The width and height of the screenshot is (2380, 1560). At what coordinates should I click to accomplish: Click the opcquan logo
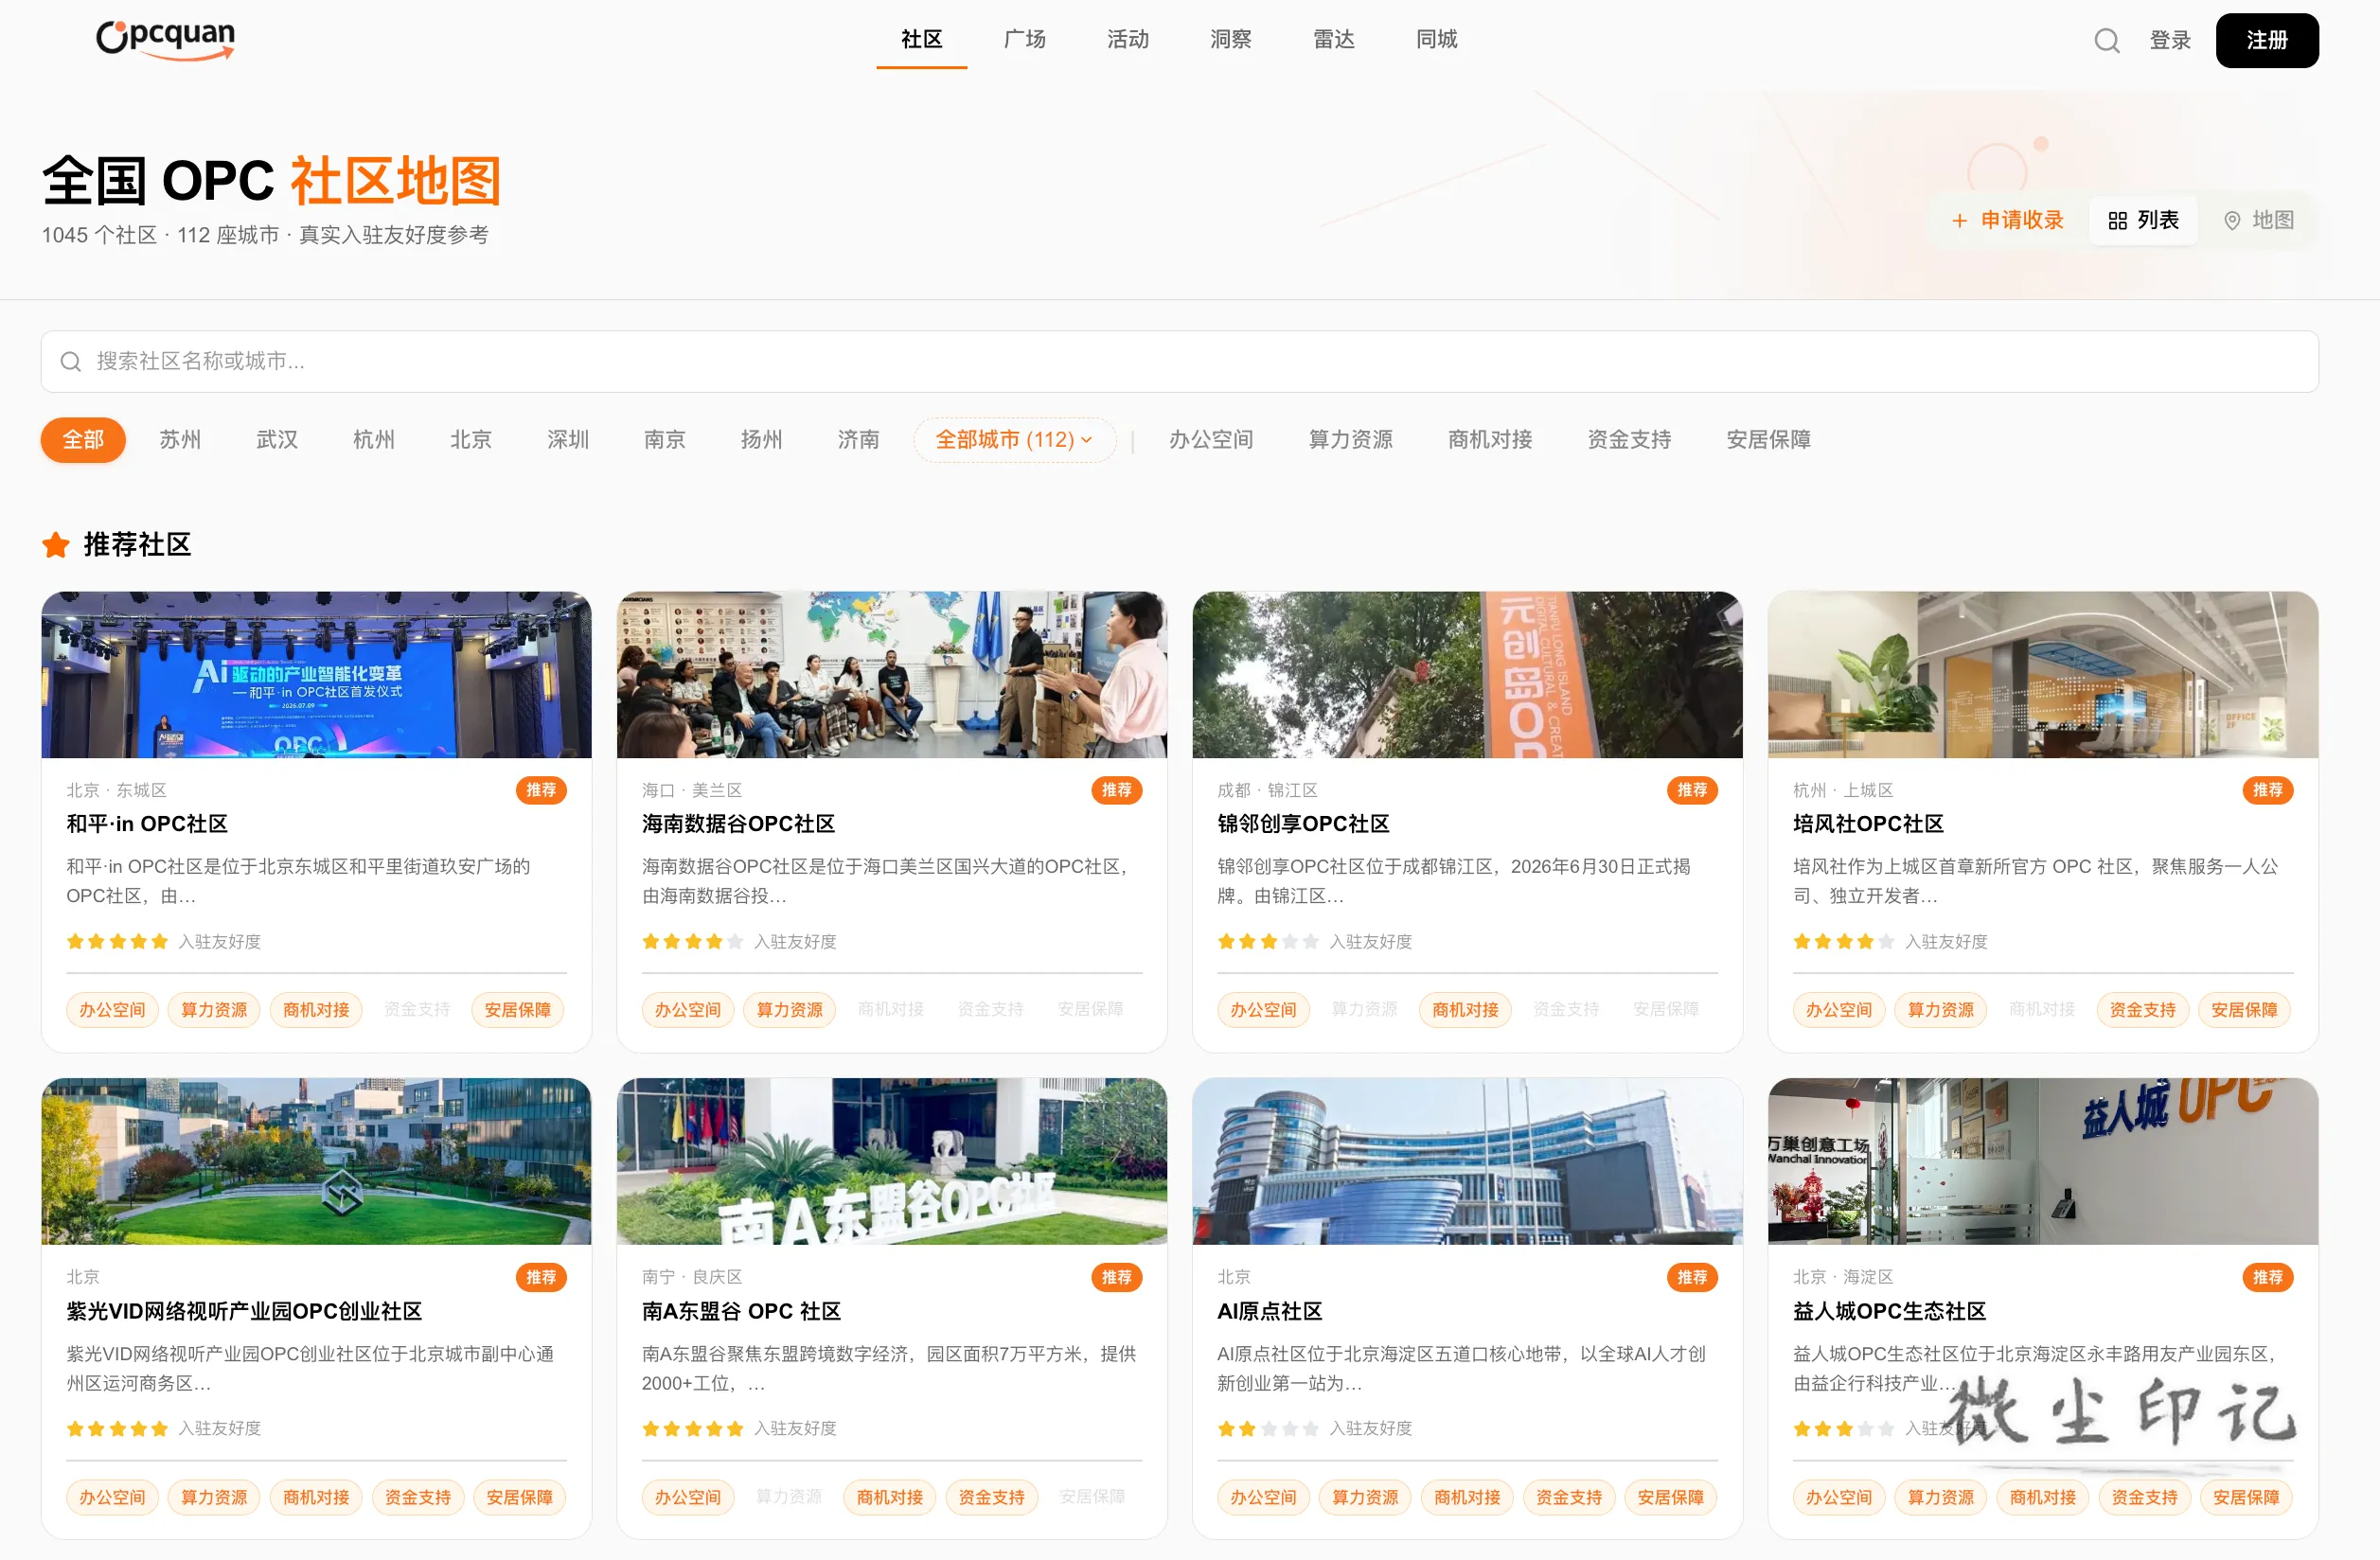[x=166, y=39]
